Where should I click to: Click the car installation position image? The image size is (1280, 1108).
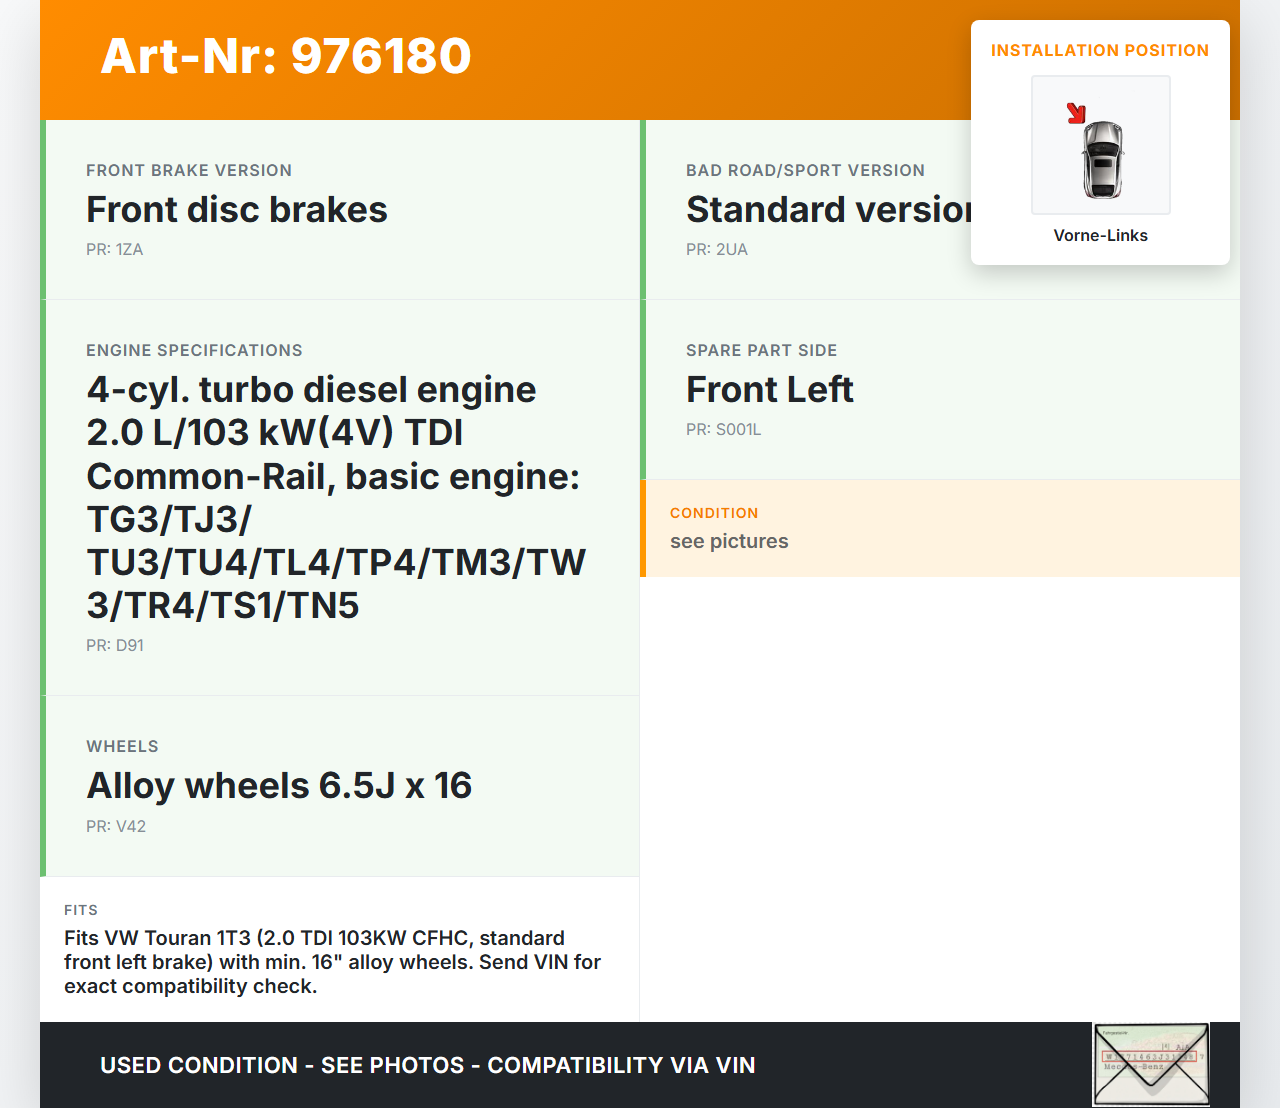coord(1101,145)
